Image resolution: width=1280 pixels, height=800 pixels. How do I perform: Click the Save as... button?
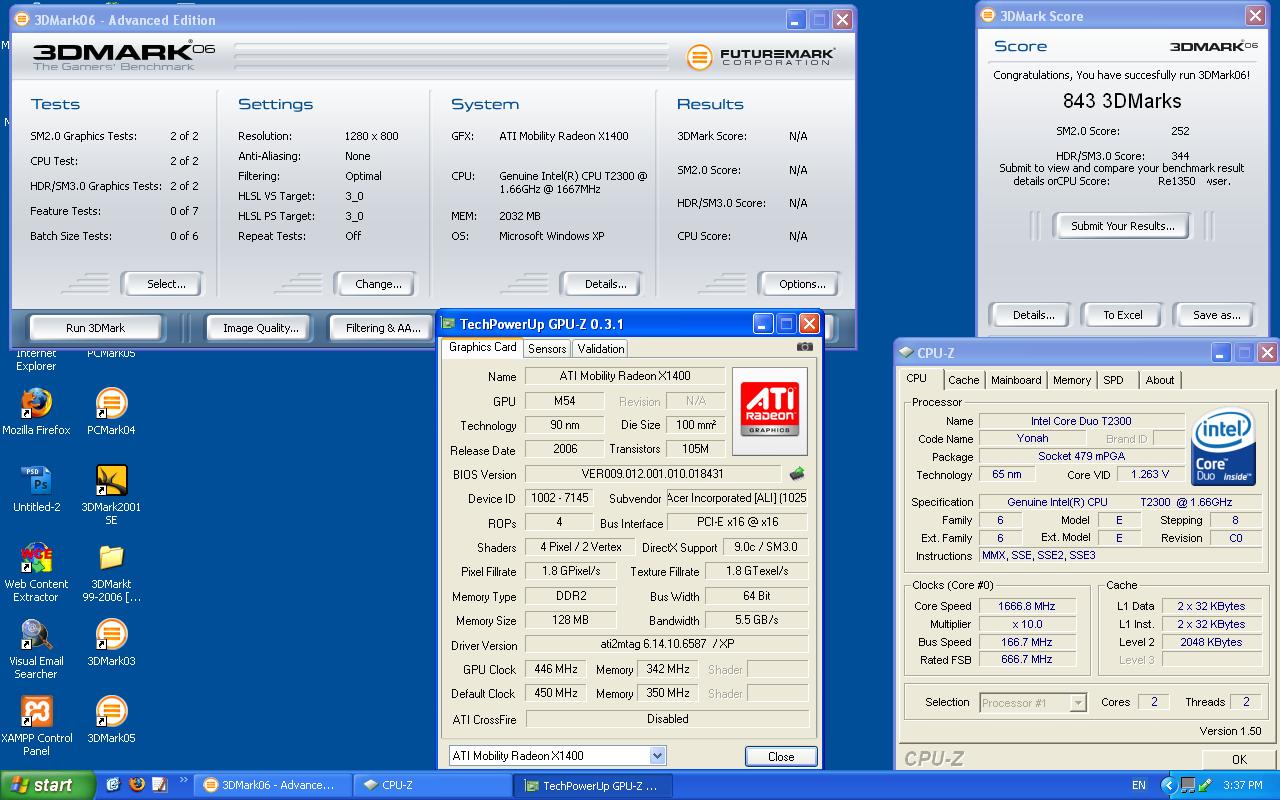coord(1216,315)
